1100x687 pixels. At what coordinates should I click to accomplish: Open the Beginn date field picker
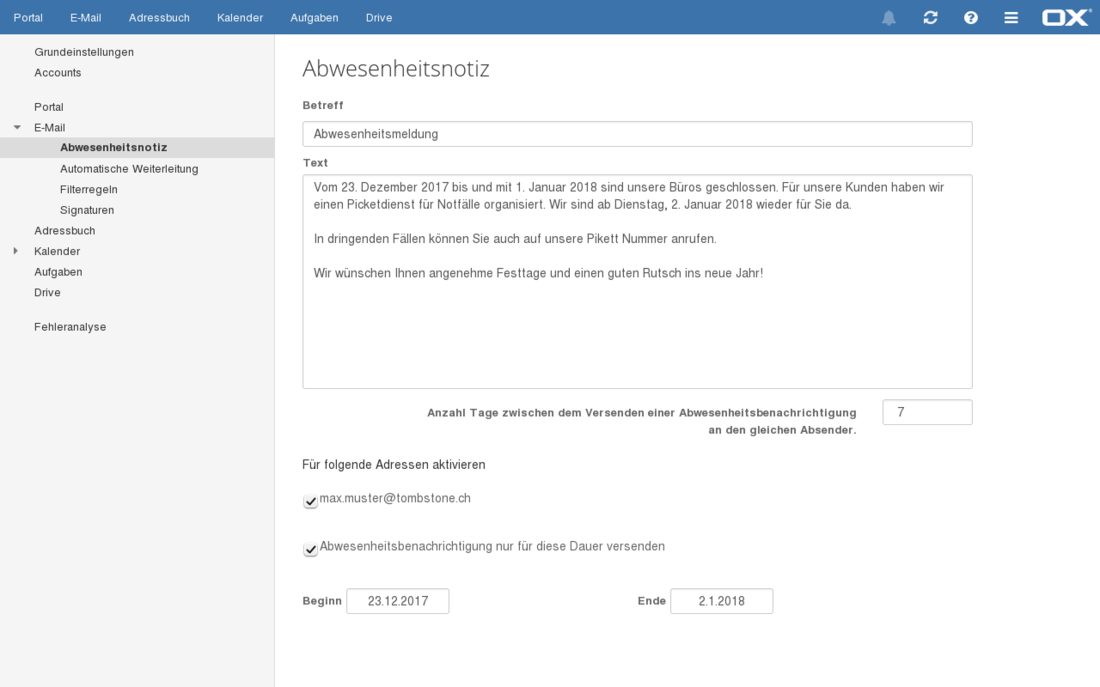[x=397, y=601]
